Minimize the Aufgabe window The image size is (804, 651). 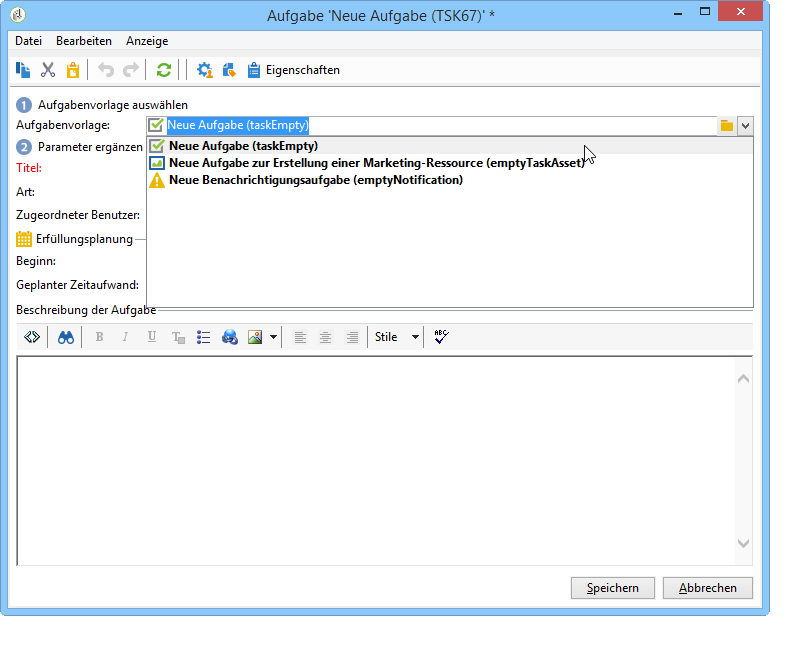[x=678, y=13]
